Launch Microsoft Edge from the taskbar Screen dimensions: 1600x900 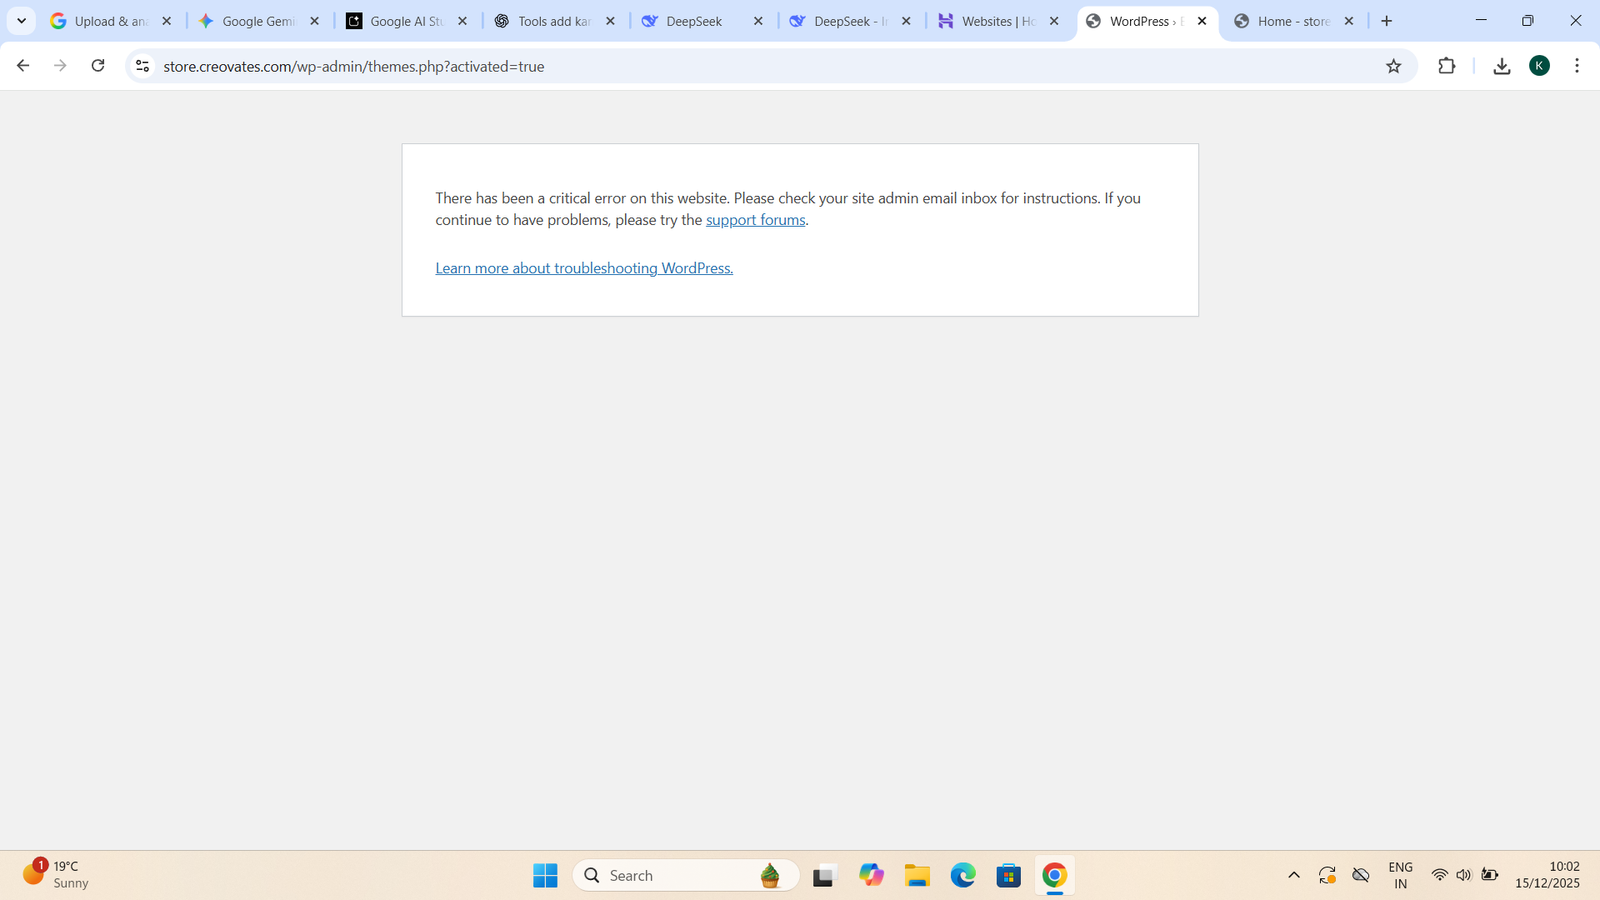pyautogui.click(x=963, y=876)
